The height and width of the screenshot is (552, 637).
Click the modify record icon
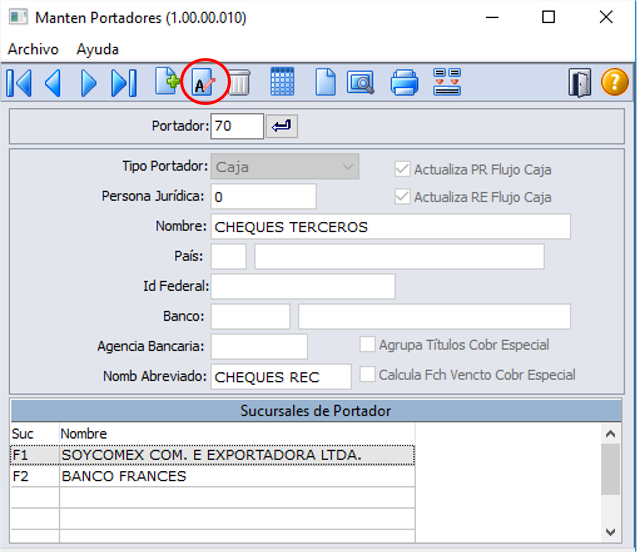(203, 82)
